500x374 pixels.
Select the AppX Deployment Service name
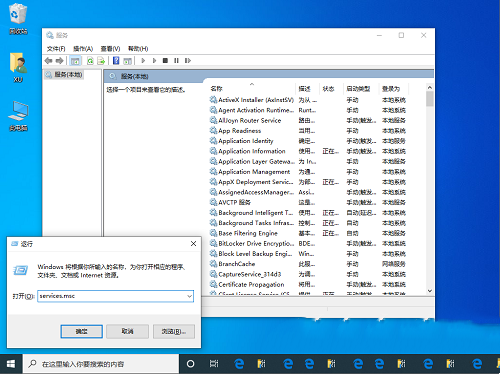[x=256, y=182]
